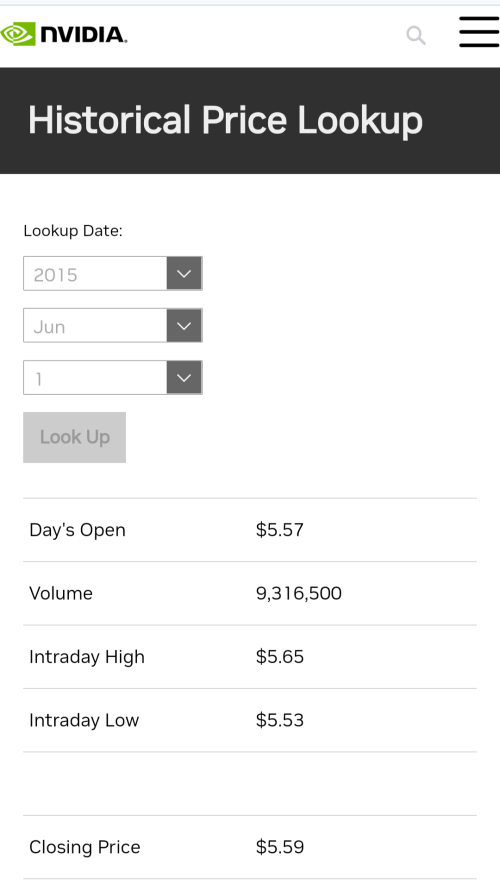Viewport: 500px width, 884px height.
Task: Expand the month dropdown arrow
Action: 184,325
